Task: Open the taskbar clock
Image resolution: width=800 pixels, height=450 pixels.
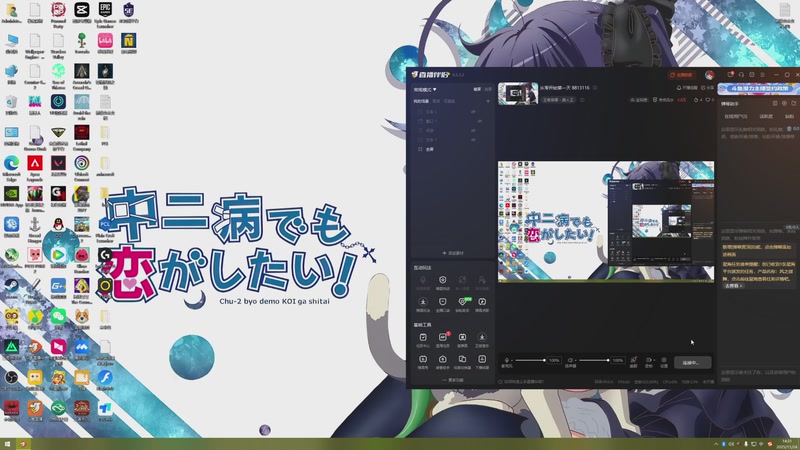Action: point(787,444)
